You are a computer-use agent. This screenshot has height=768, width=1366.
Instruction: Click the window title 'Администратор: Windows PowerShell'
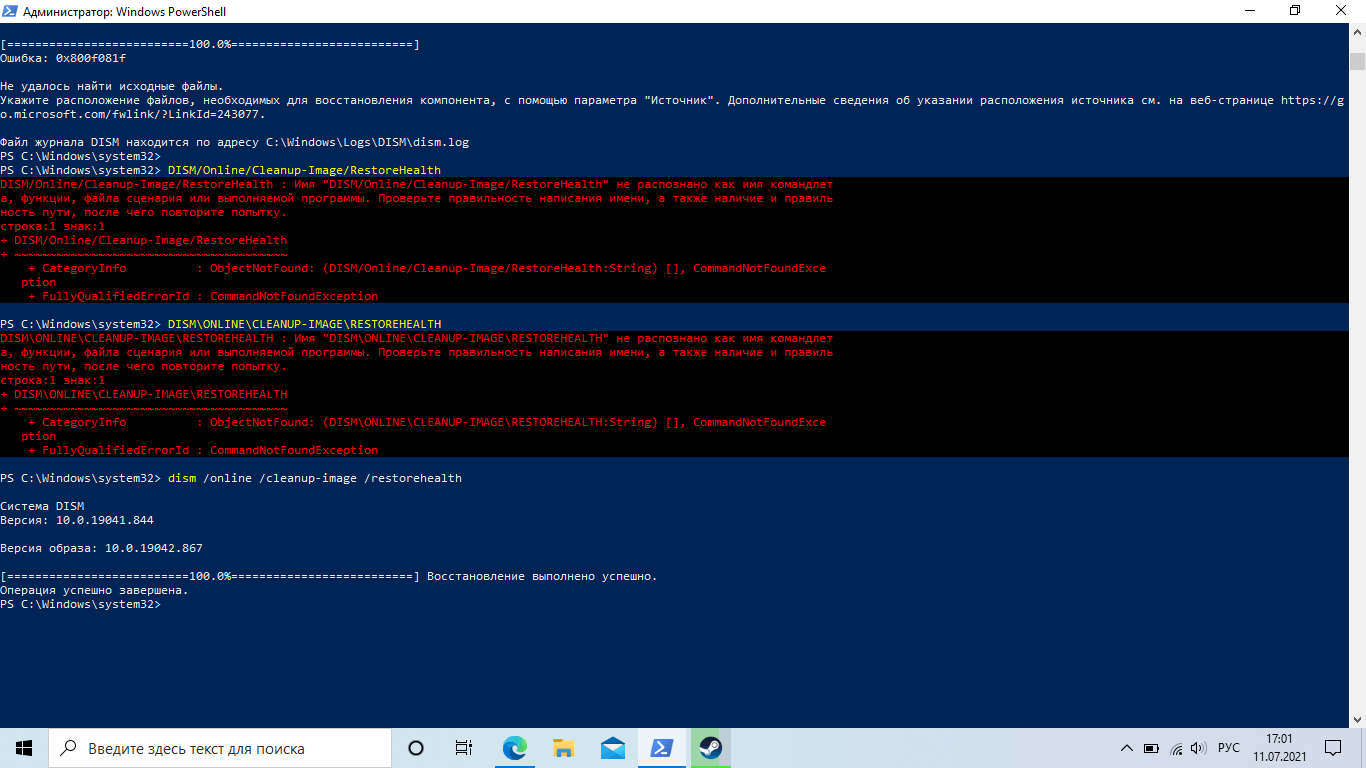126,11
